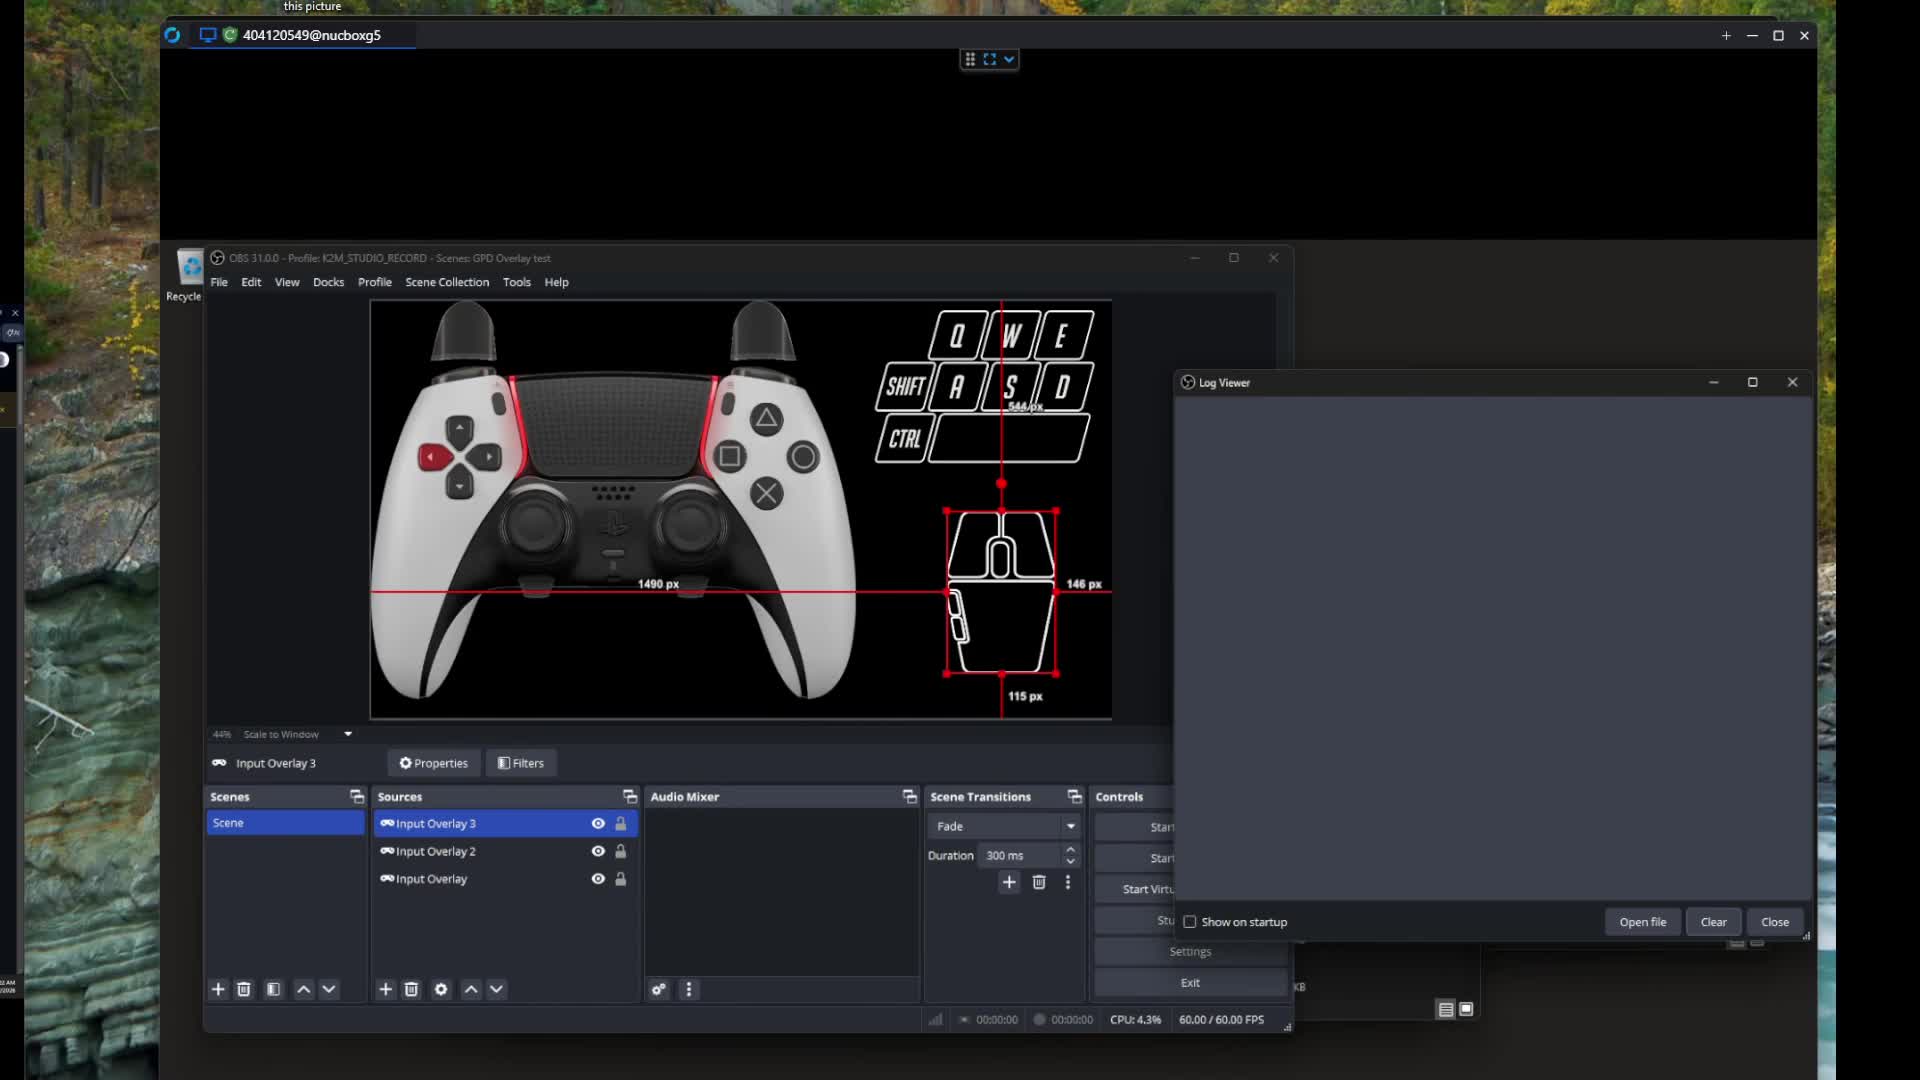Hide the Input Overlay 2 source
The image size is (1920, 1080).
pyautogui.click(x=598, y=851)
